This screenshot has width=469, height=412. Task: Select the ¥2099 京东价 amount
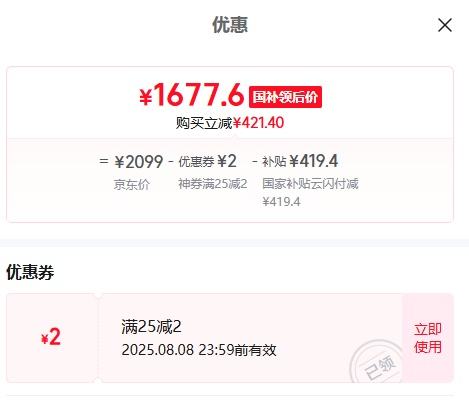(x=139, y=162)
